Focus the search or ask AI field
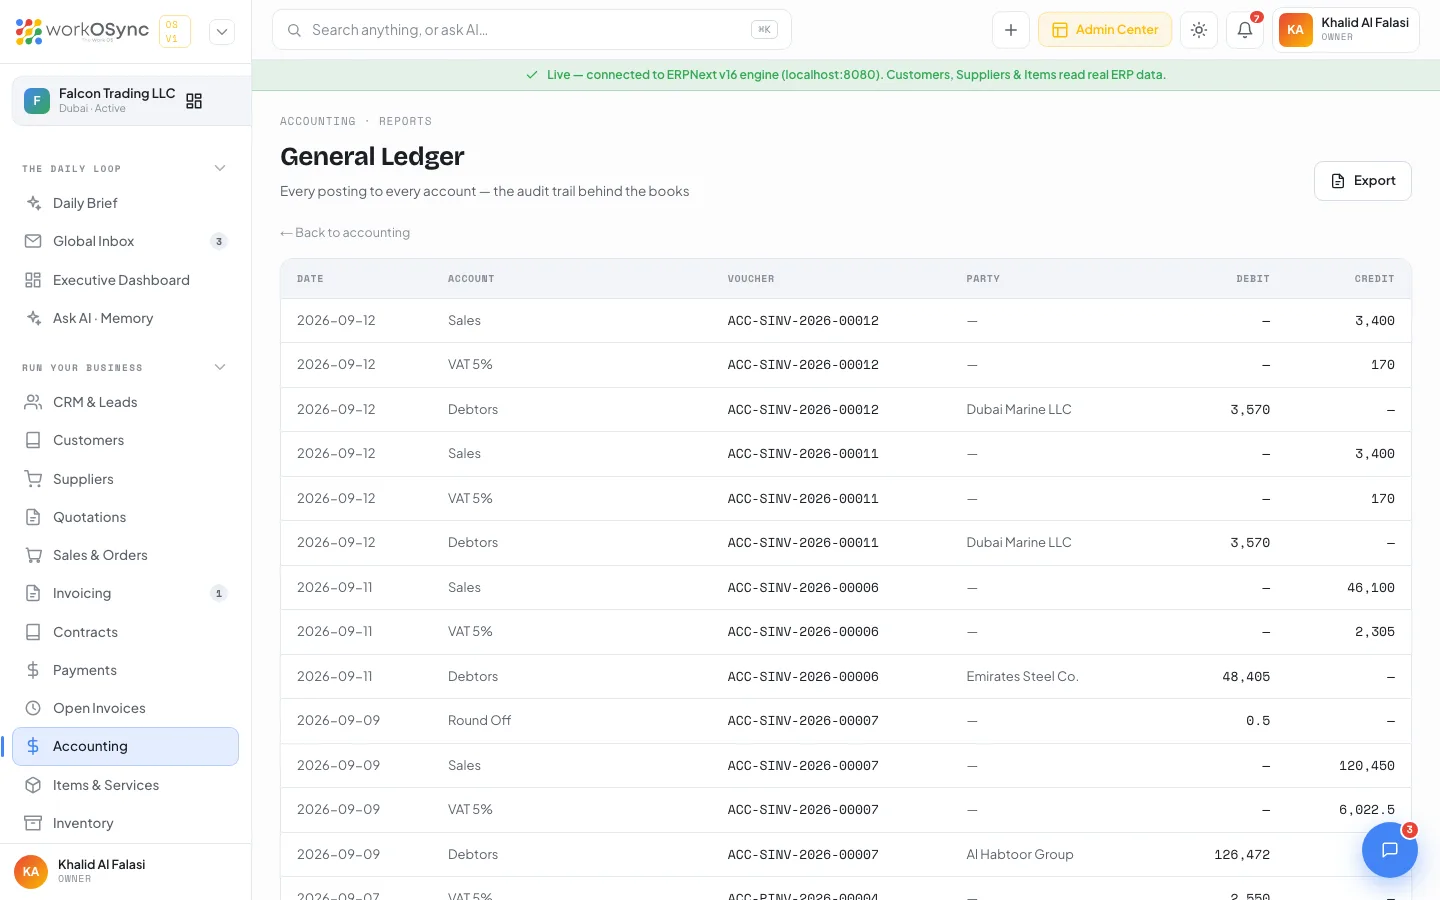Screen dimensions: 1440x900 point(531,30)
